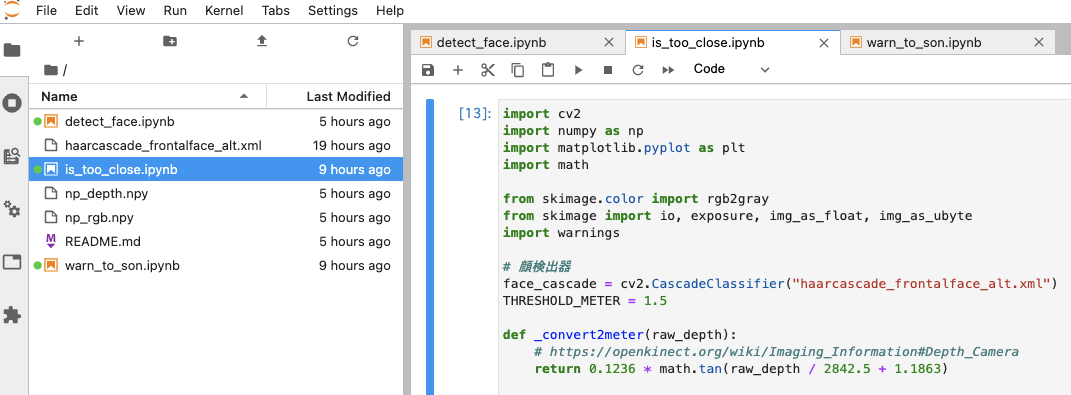
Task: Open the Settings menu
Action: pyautogui.click(x=333, y=10)
